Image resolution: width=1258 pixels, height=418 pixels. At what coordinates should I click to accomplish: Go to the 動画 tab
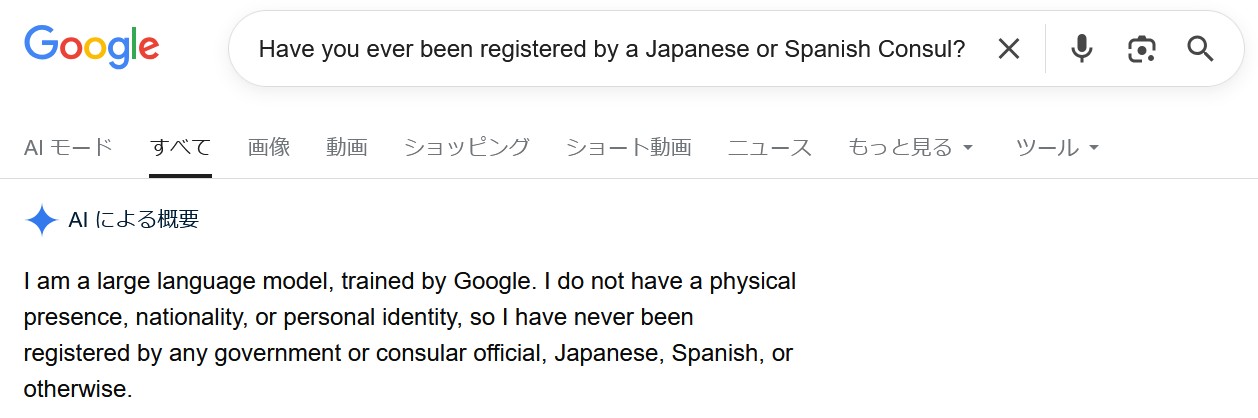(x=347, y=148)
